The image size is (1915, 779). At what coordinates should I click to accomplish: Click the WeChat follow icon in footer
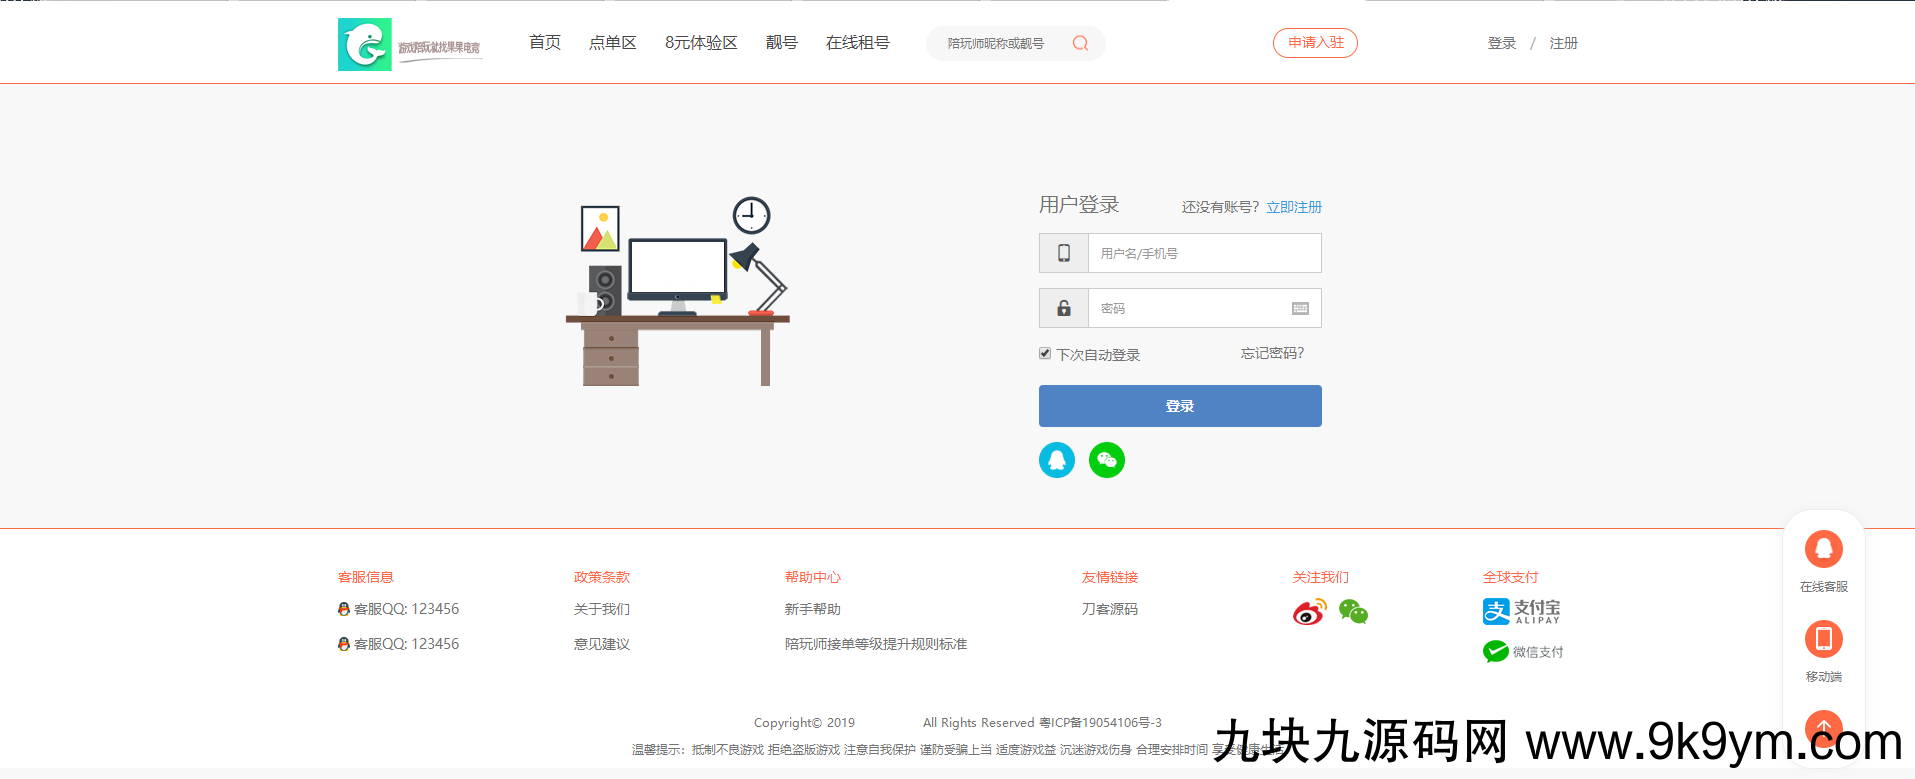click(1353, 611)
